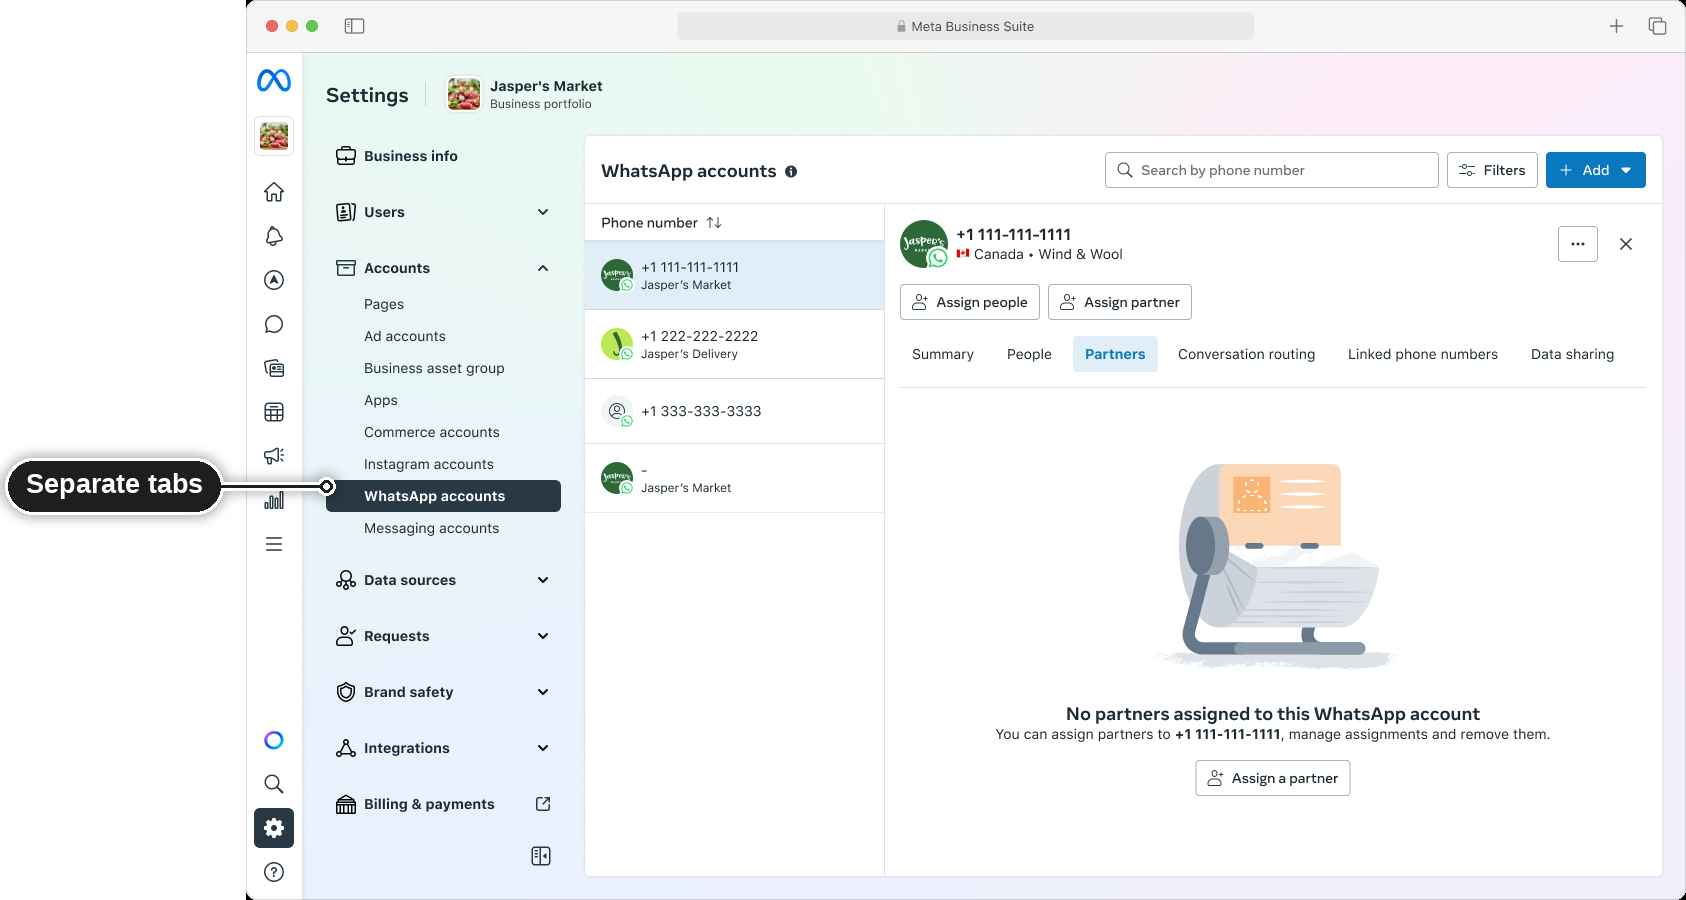The width and height of the screenshot is (1686, 900).
Task: Expand the Brand safety section
Action: (x=543, y=692)
